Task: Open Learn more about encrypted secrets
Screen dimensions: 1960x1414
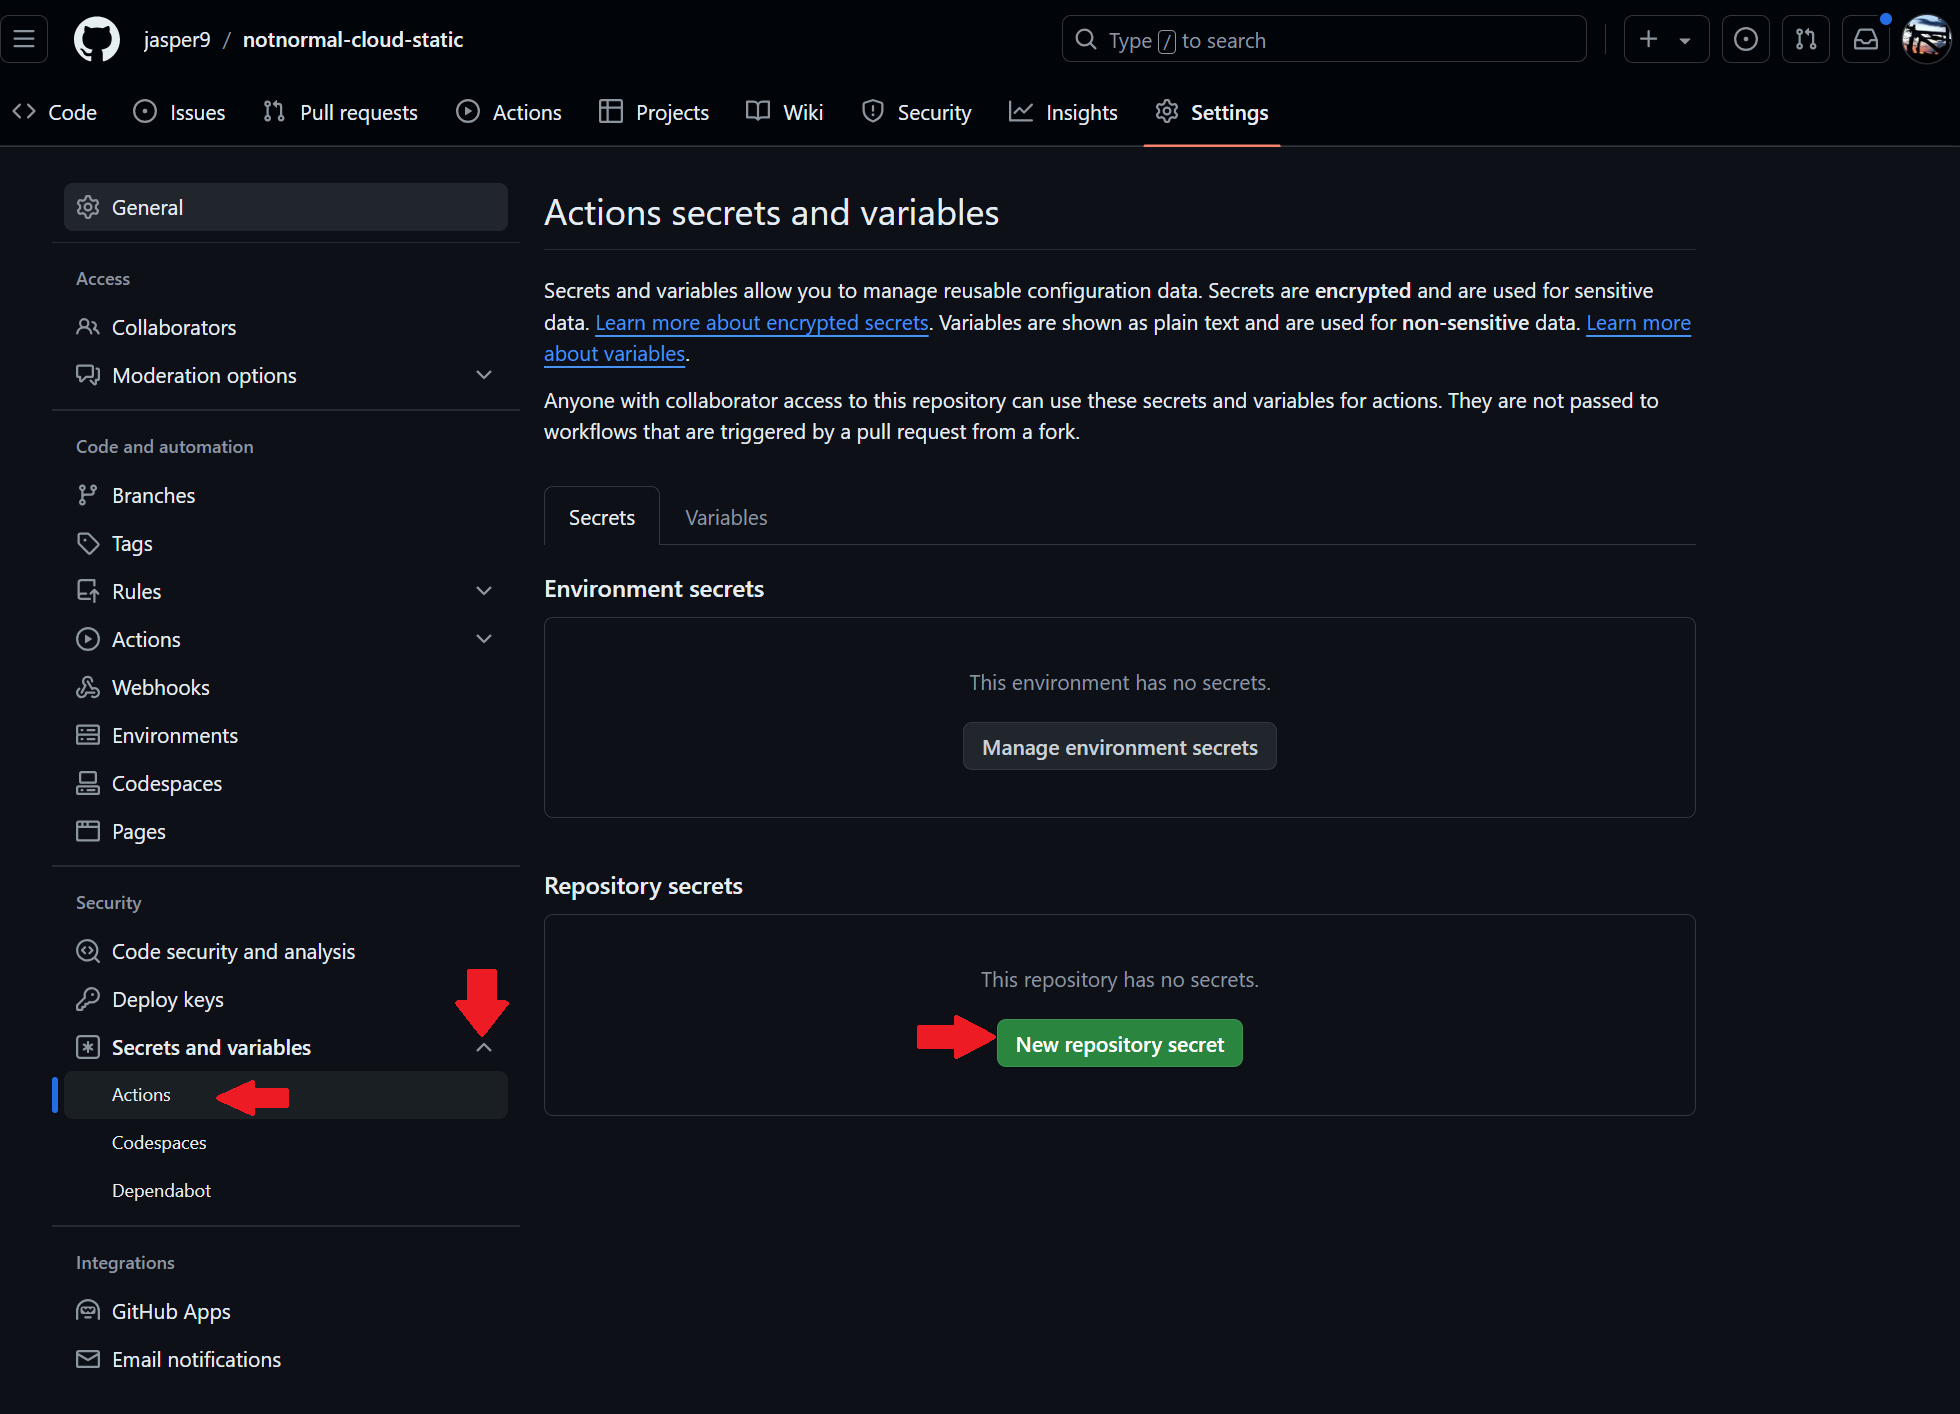Action: coord(761,322)
